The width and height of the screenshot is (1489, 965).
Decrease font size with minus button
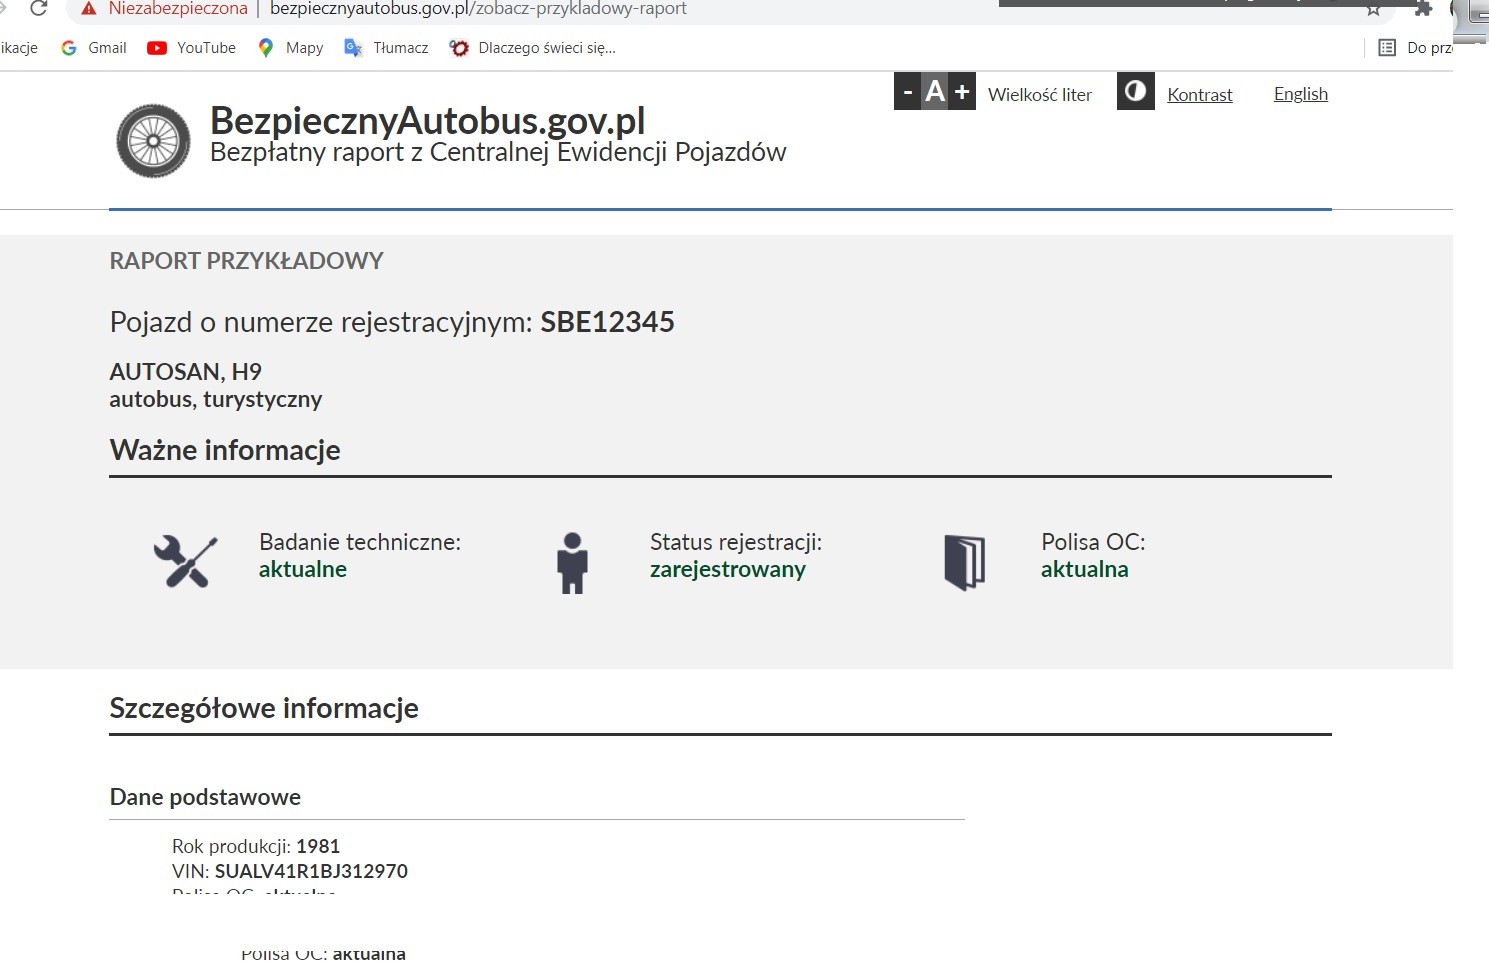pyautogui.click(x=907, y=93)
